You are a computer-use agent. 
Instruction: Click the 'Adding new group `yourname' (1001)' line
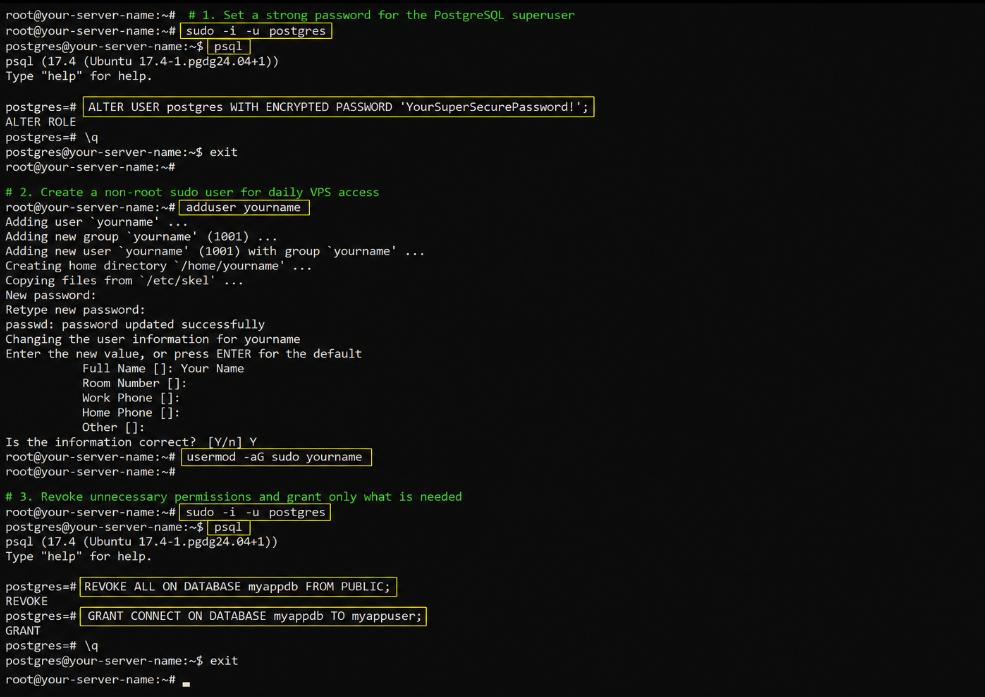pyautogui.click(x=141, y=237)
